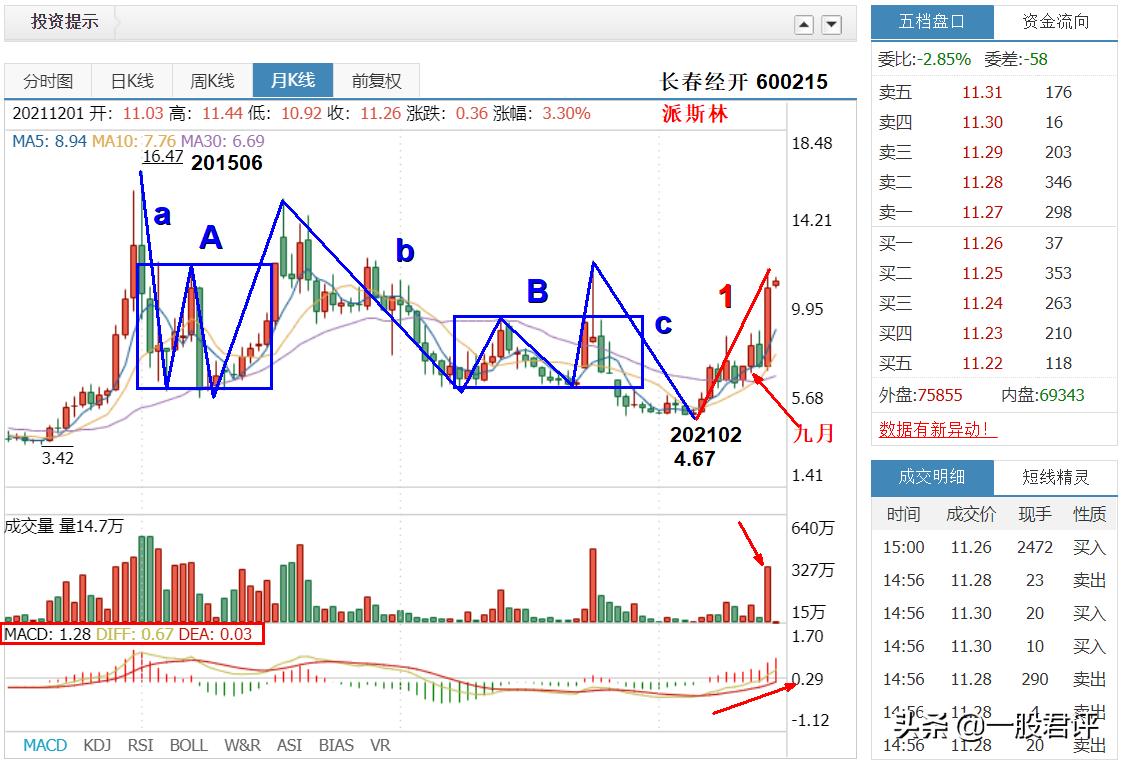
Task: Click the down arrow beside 投资提示
Action: [830, 23]
